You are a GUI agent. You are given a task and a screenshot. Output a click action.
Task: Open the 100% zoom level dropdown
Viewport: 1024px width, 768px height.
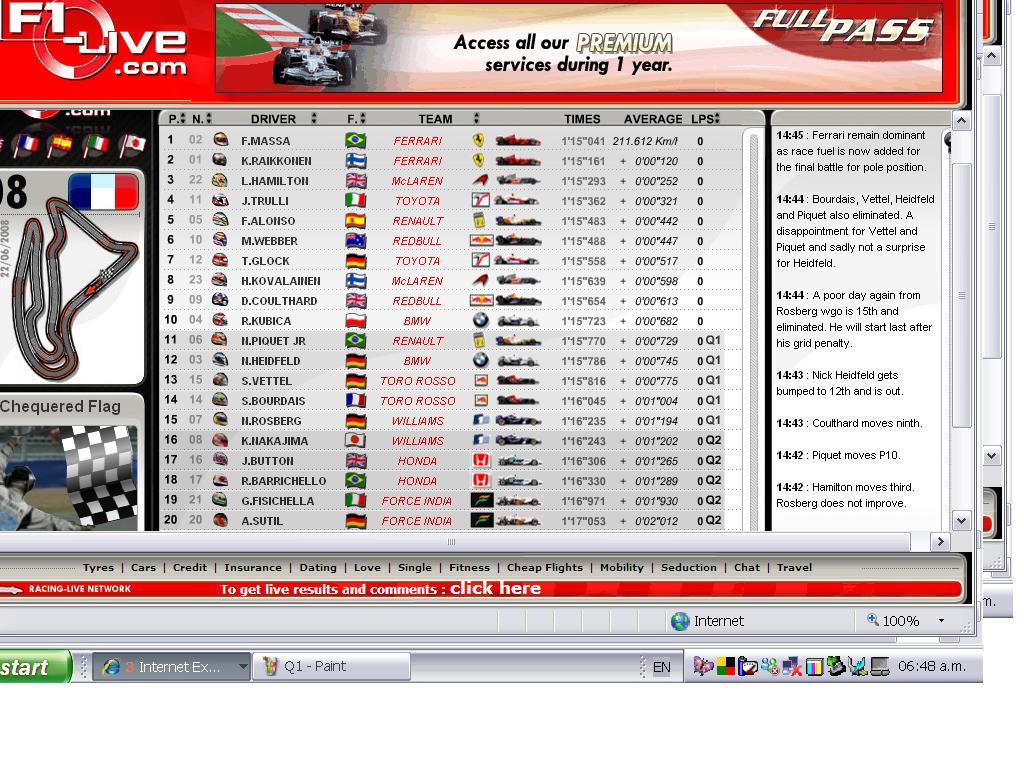(941, 621)
